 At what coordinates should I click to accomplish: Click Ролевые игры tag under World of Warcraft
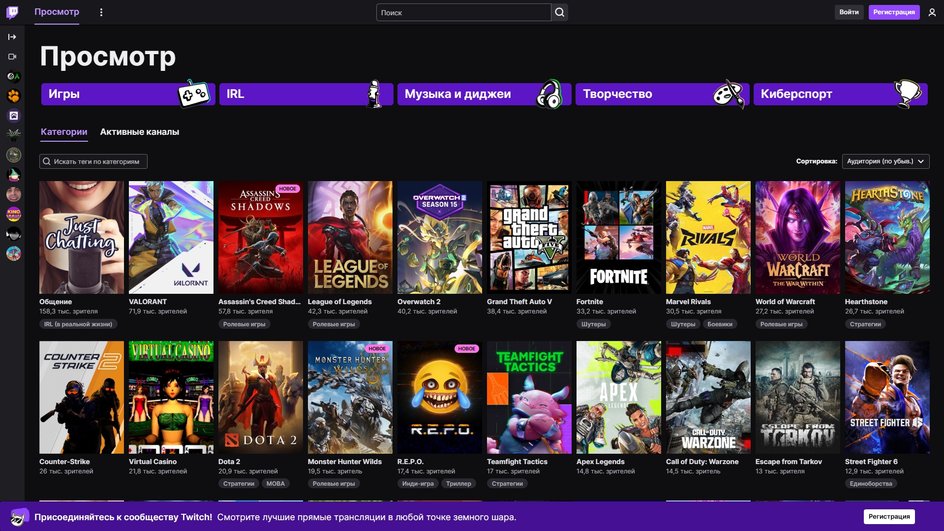[x=781, y=324]
